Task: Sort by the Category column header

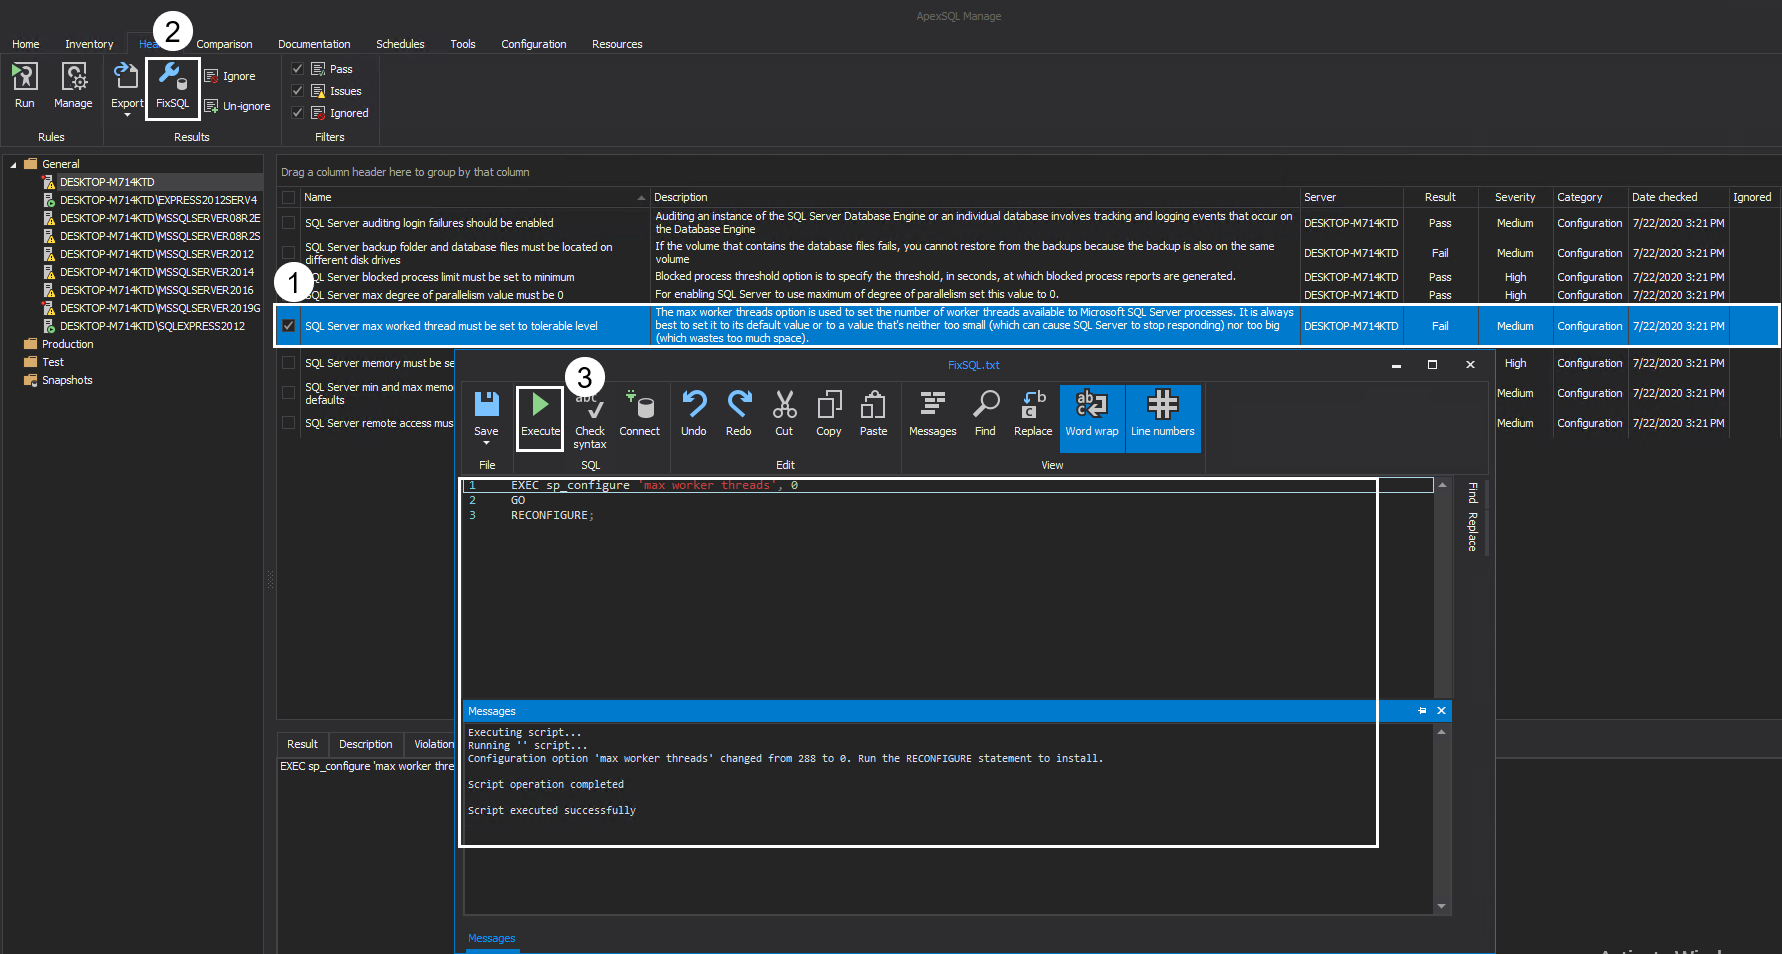Action: click(1590, 198)
